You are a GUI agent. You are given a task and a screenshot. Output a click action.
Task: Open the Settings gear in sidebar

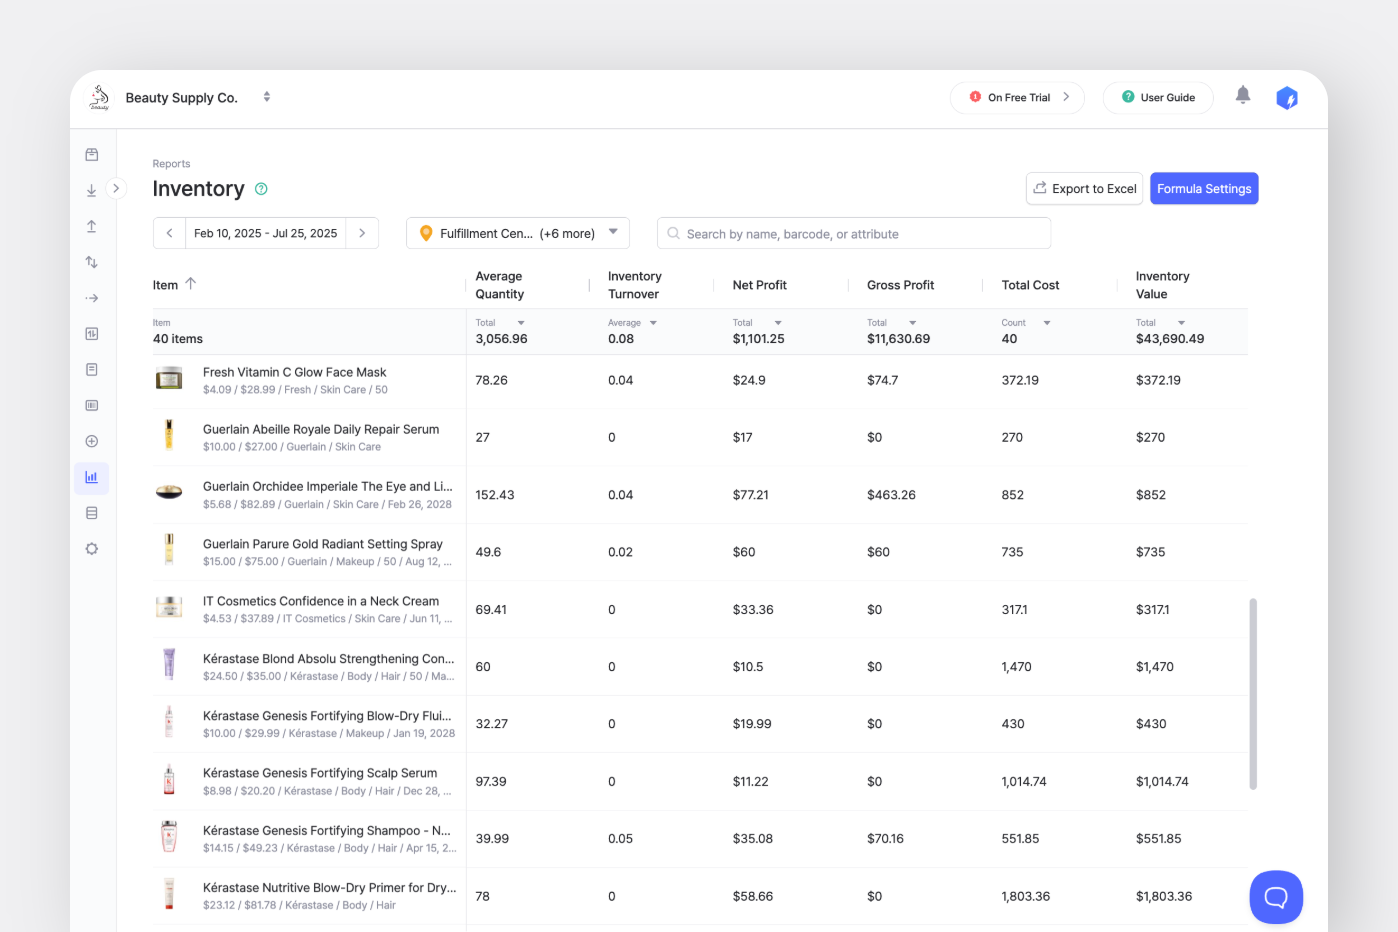91,548
